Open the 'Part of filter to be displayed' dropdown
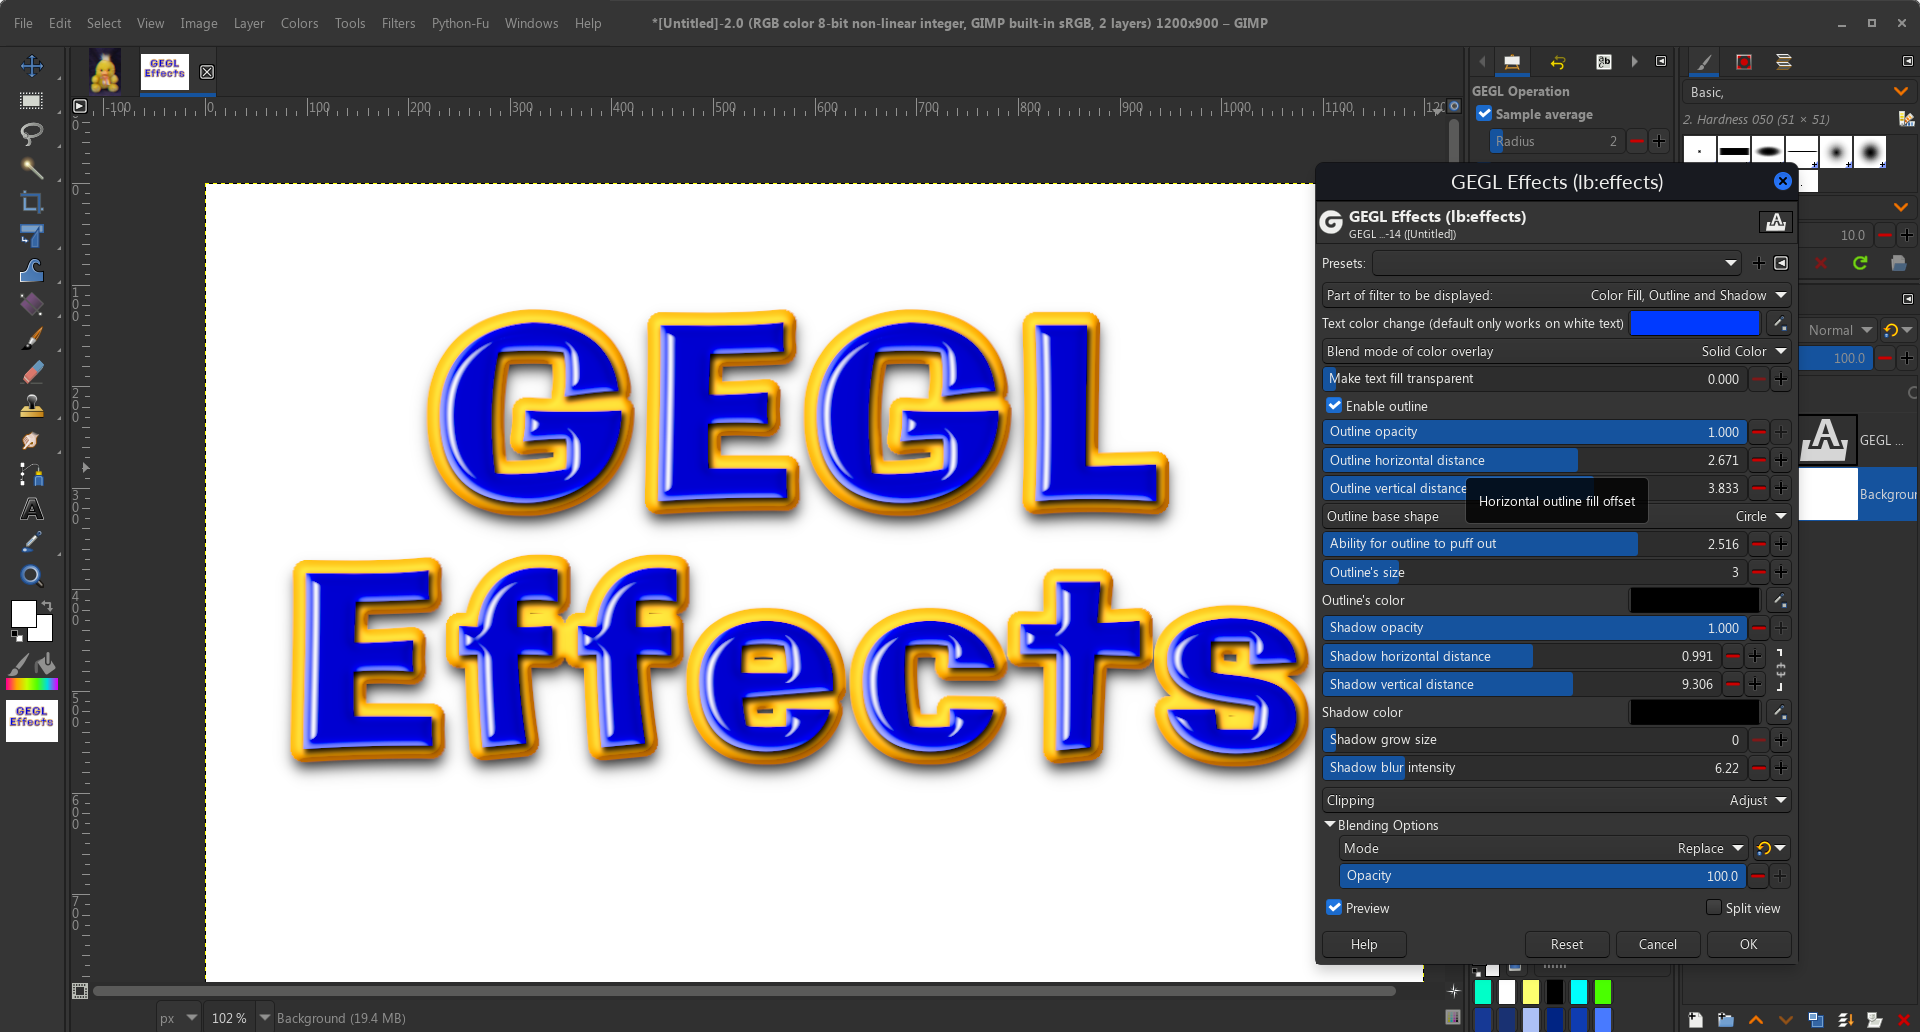Image resolution: width=1920 pixels, height=1032 pixels. (x=1556, y=295)
